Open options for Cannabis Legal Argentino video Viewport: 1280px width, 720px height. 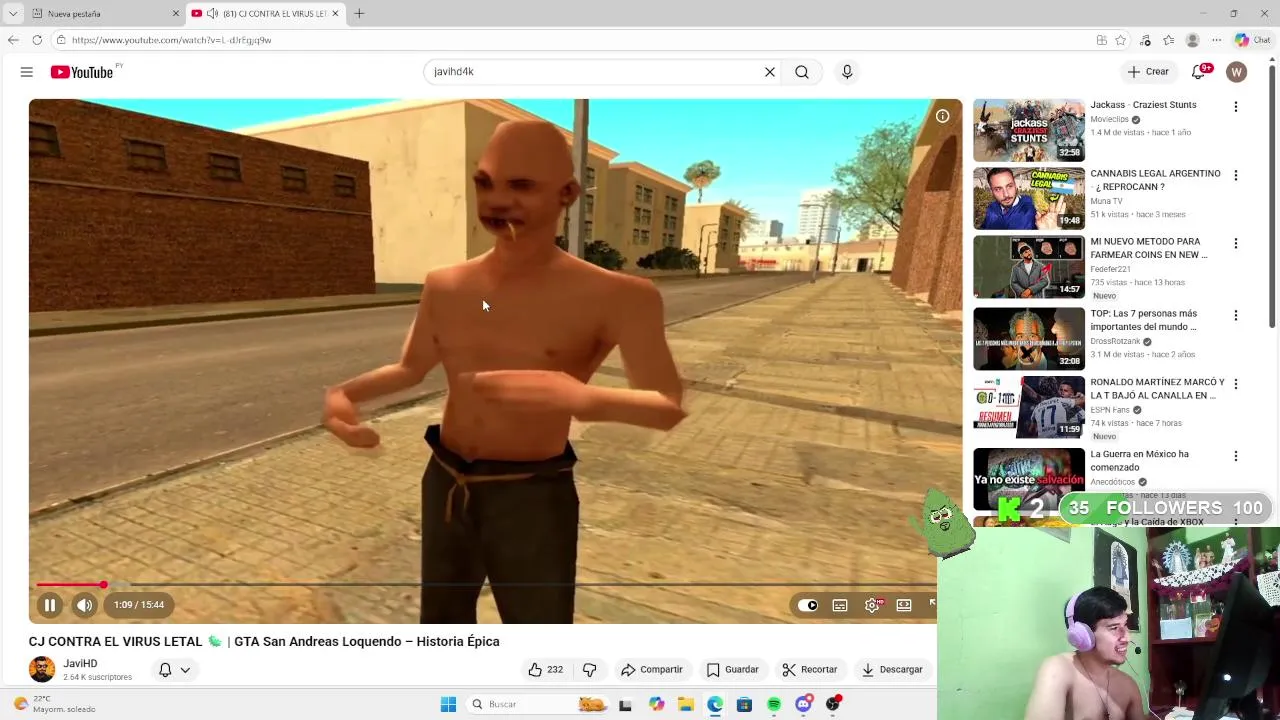coord(1236,175)
